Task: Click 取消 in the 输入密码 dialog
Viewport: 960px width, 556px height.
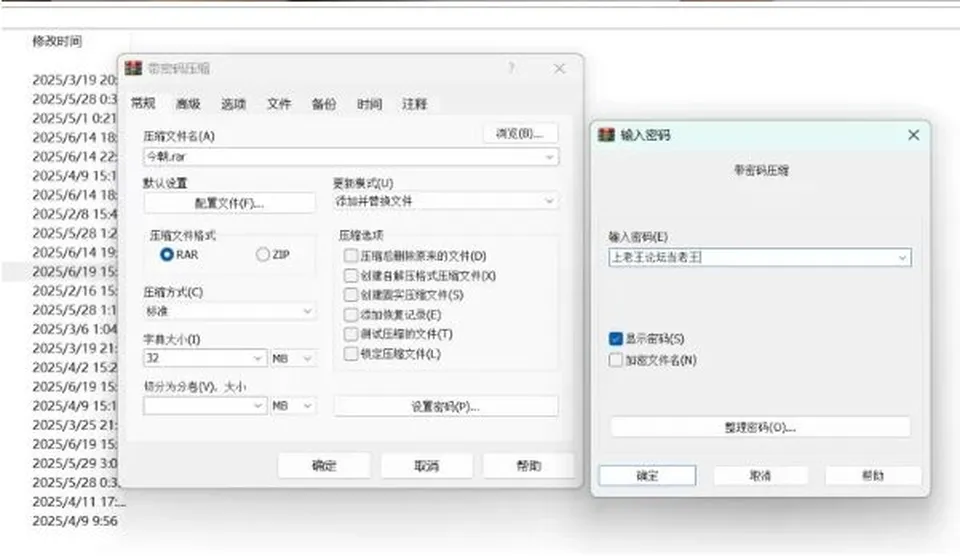Action: (760, 475)
